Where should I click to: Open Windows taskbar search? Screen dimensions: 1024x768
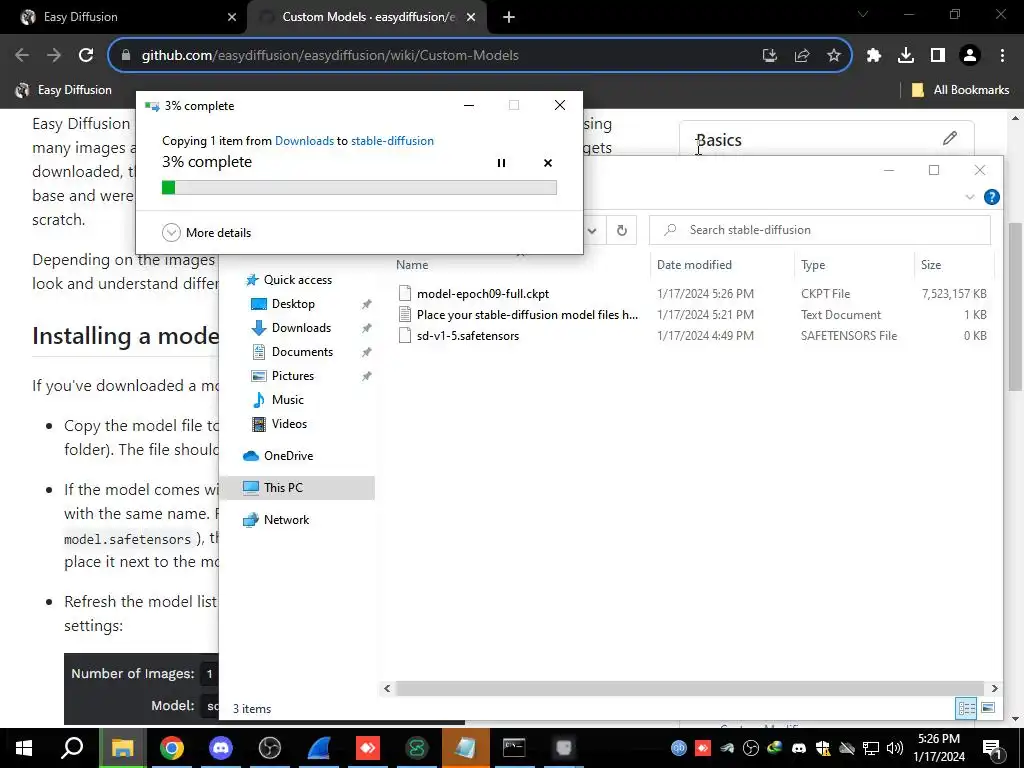[72, 748]
